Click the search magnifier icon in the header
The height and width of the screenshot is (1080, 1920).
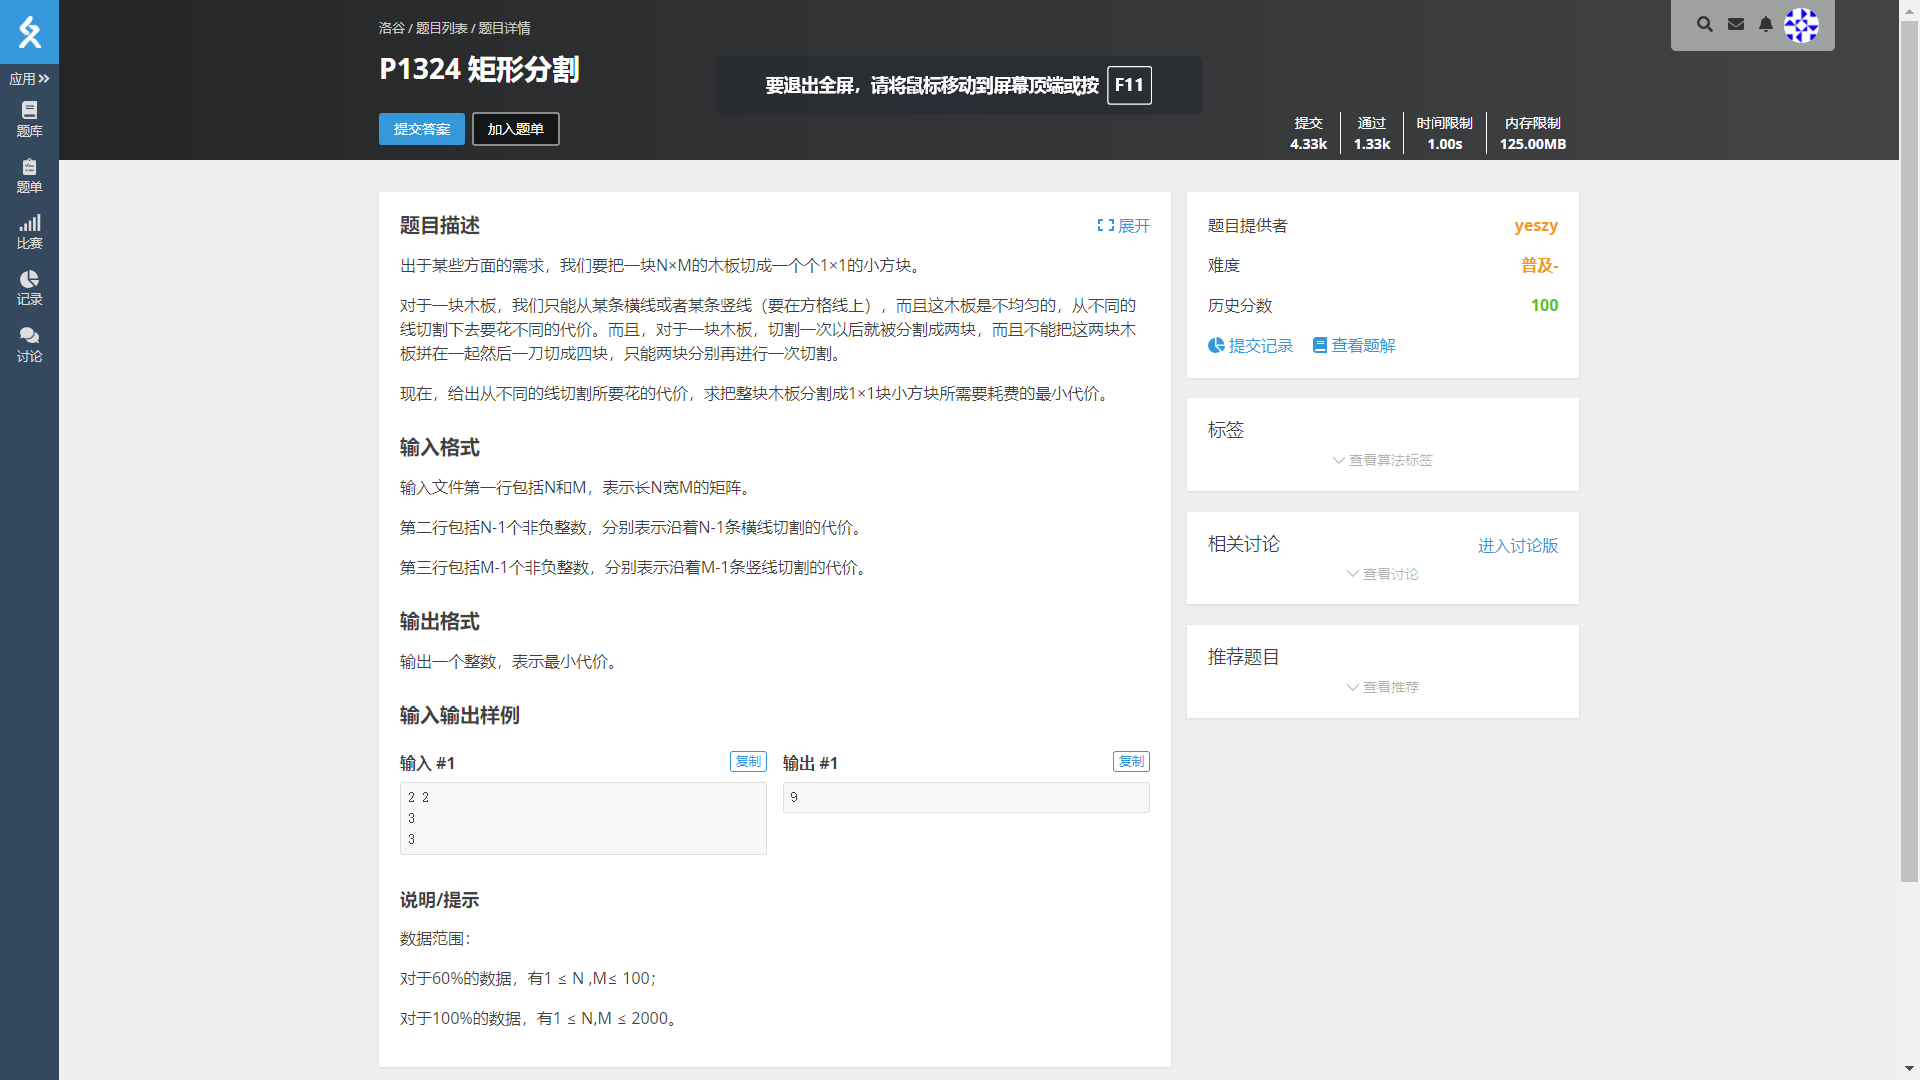(x=1704, y=24)
